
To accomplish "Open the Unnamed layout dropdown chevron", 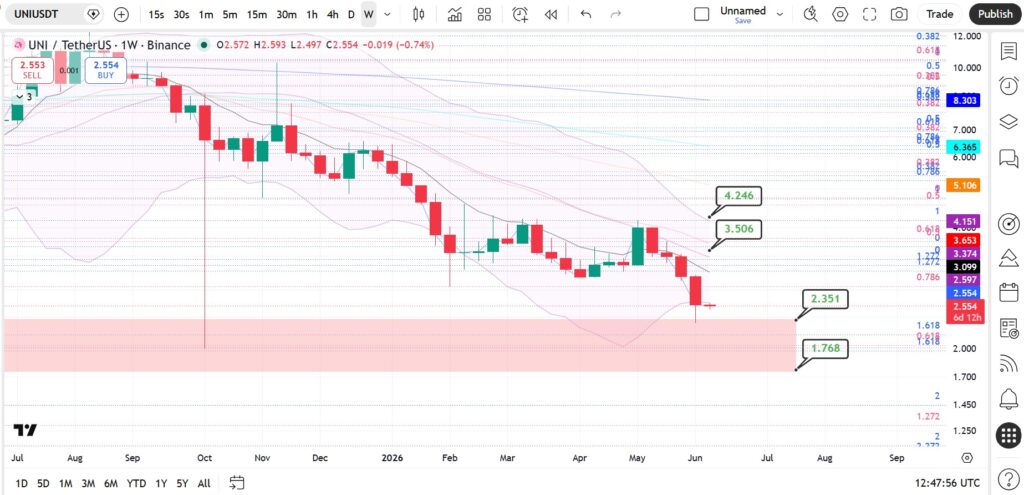I will [779, 14].
